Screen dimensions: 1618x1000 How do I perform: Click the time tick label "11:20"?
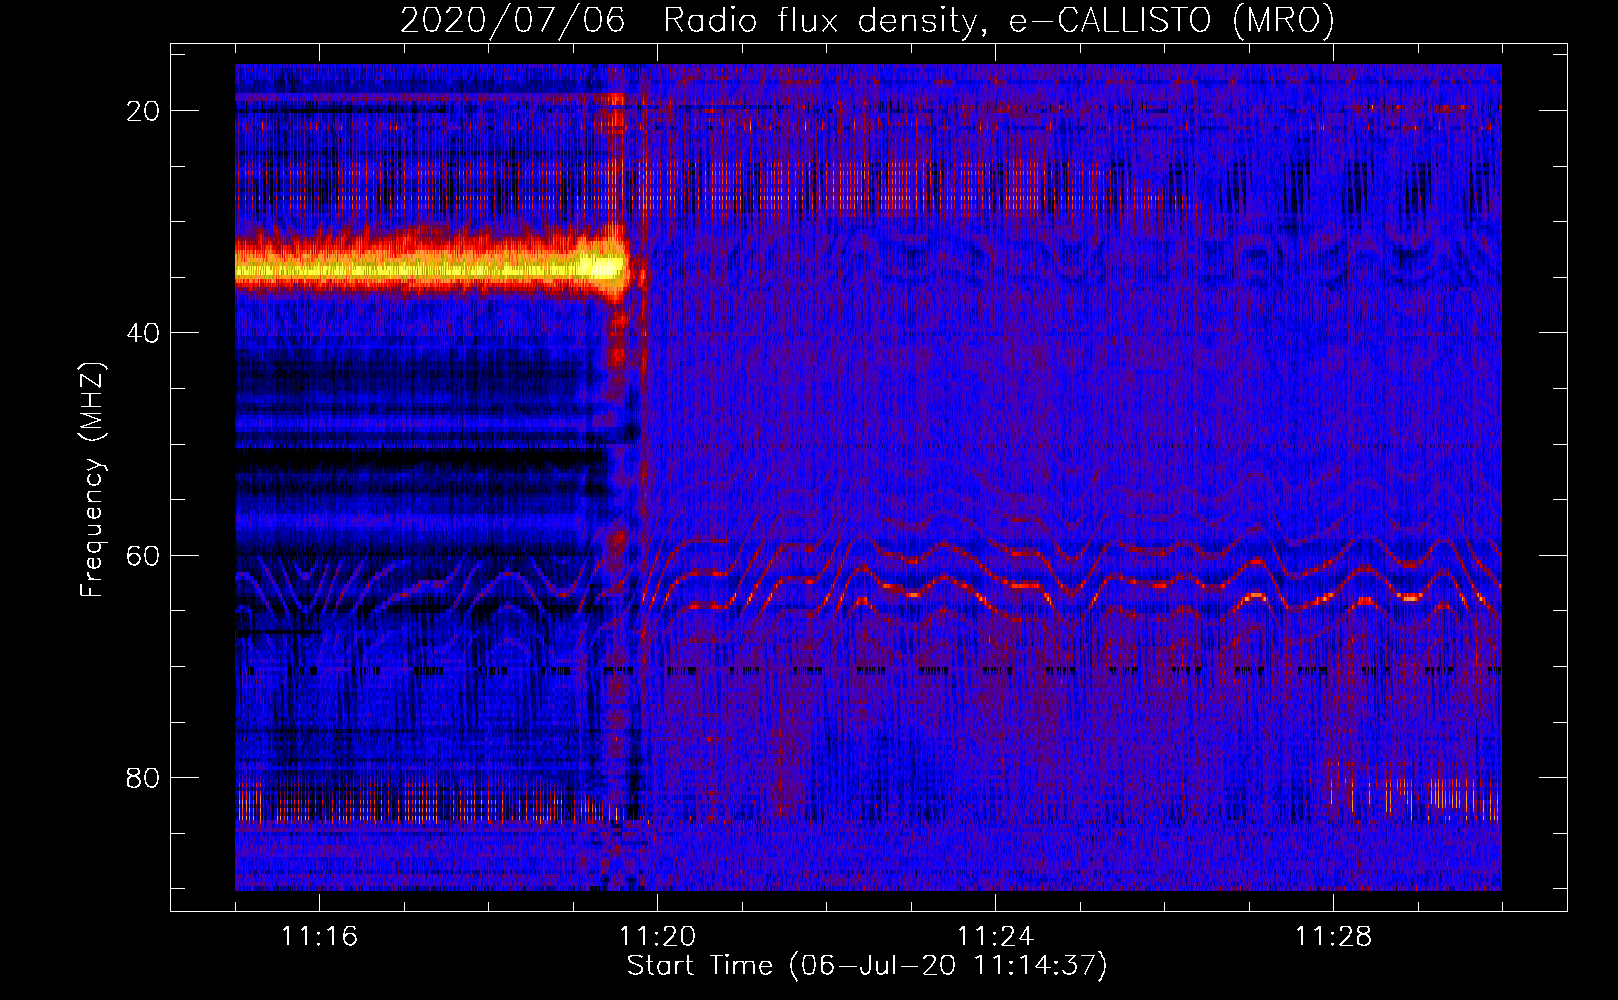657,937
